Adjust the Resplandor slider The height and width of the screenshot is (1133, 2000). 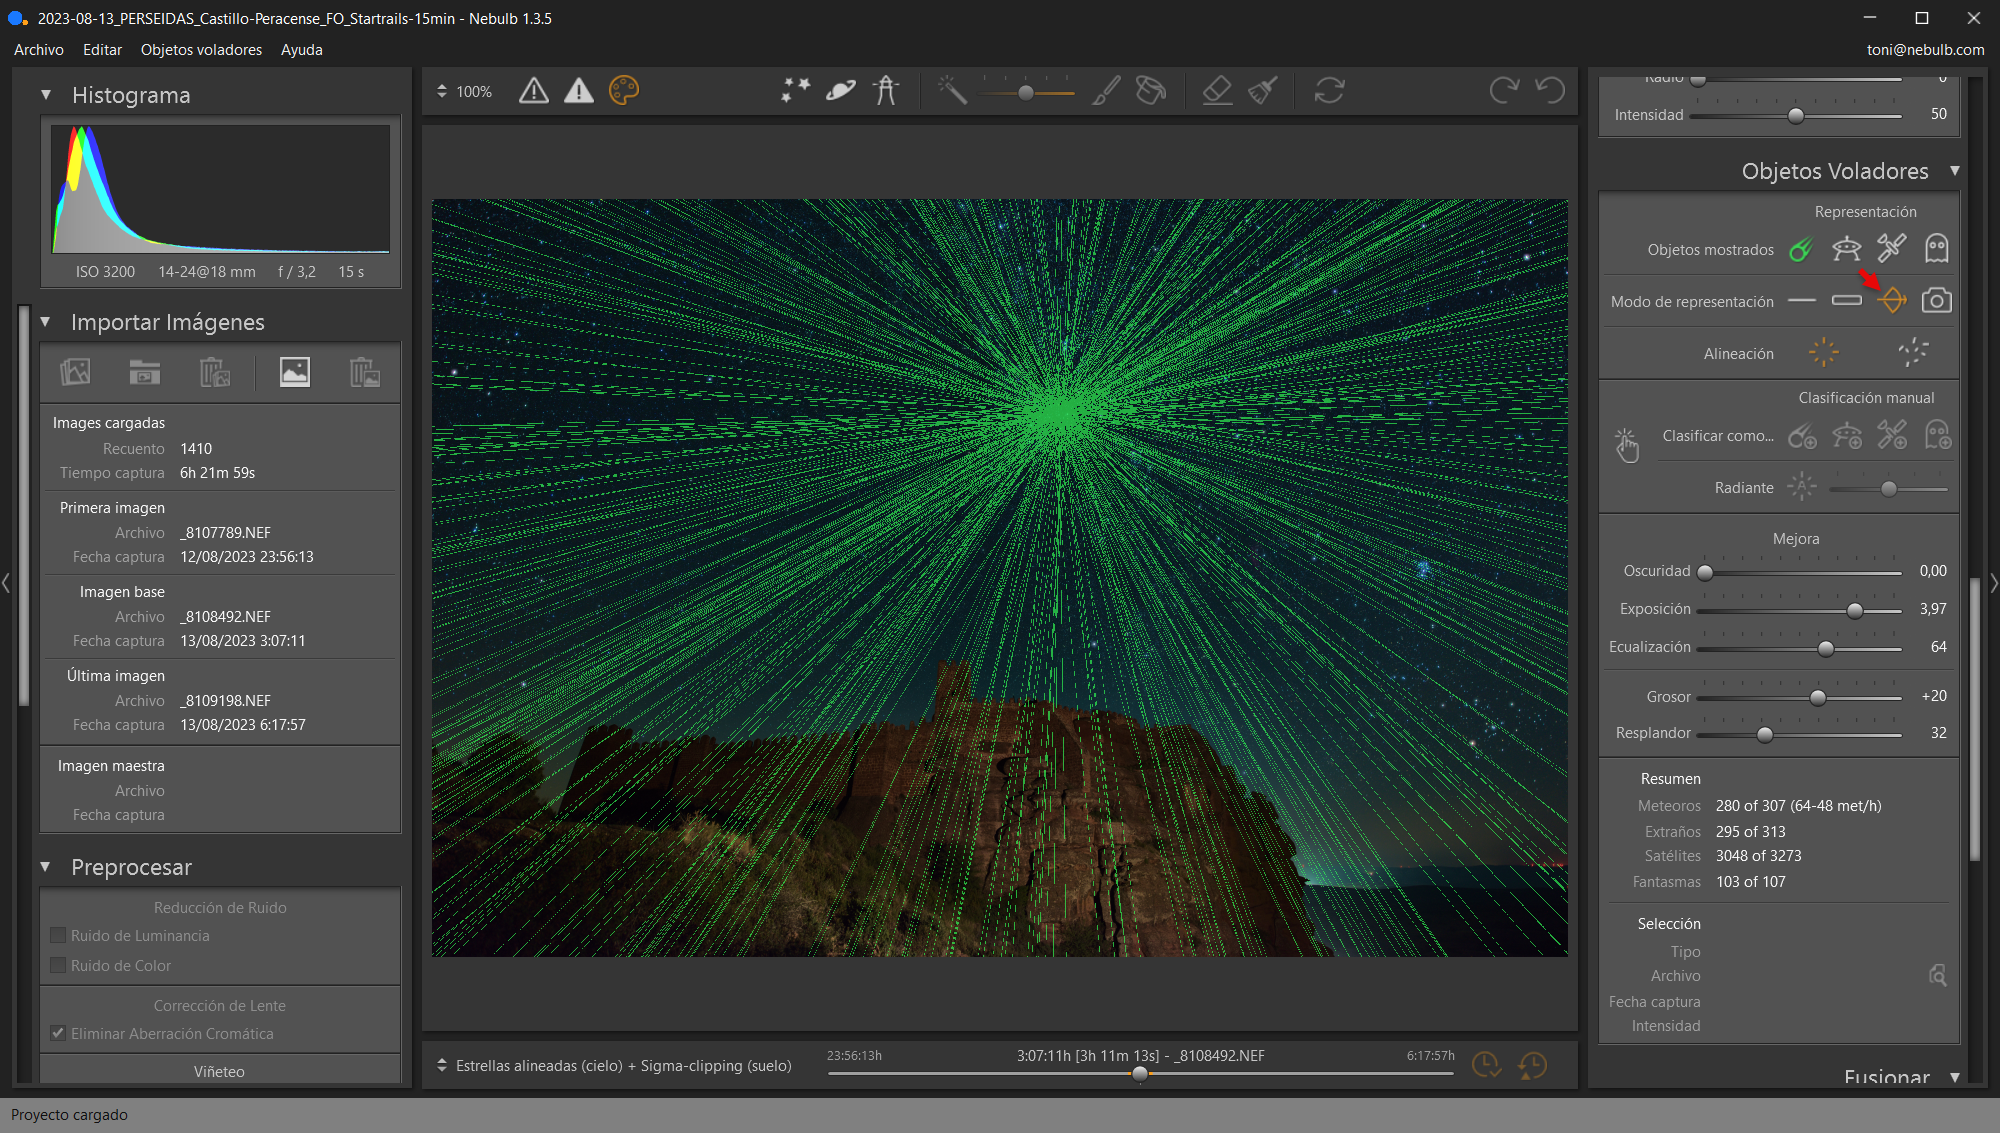1765,734
